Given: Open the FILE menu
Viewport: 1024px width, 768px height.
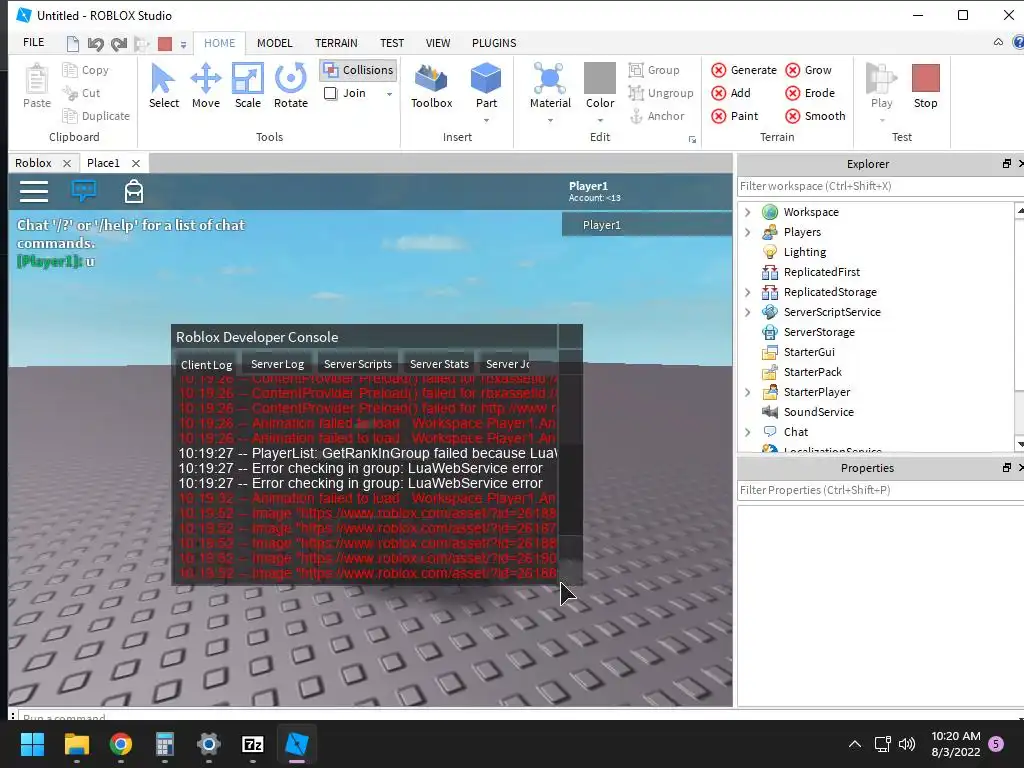Looking at the screenshot, I should point(33,42).
